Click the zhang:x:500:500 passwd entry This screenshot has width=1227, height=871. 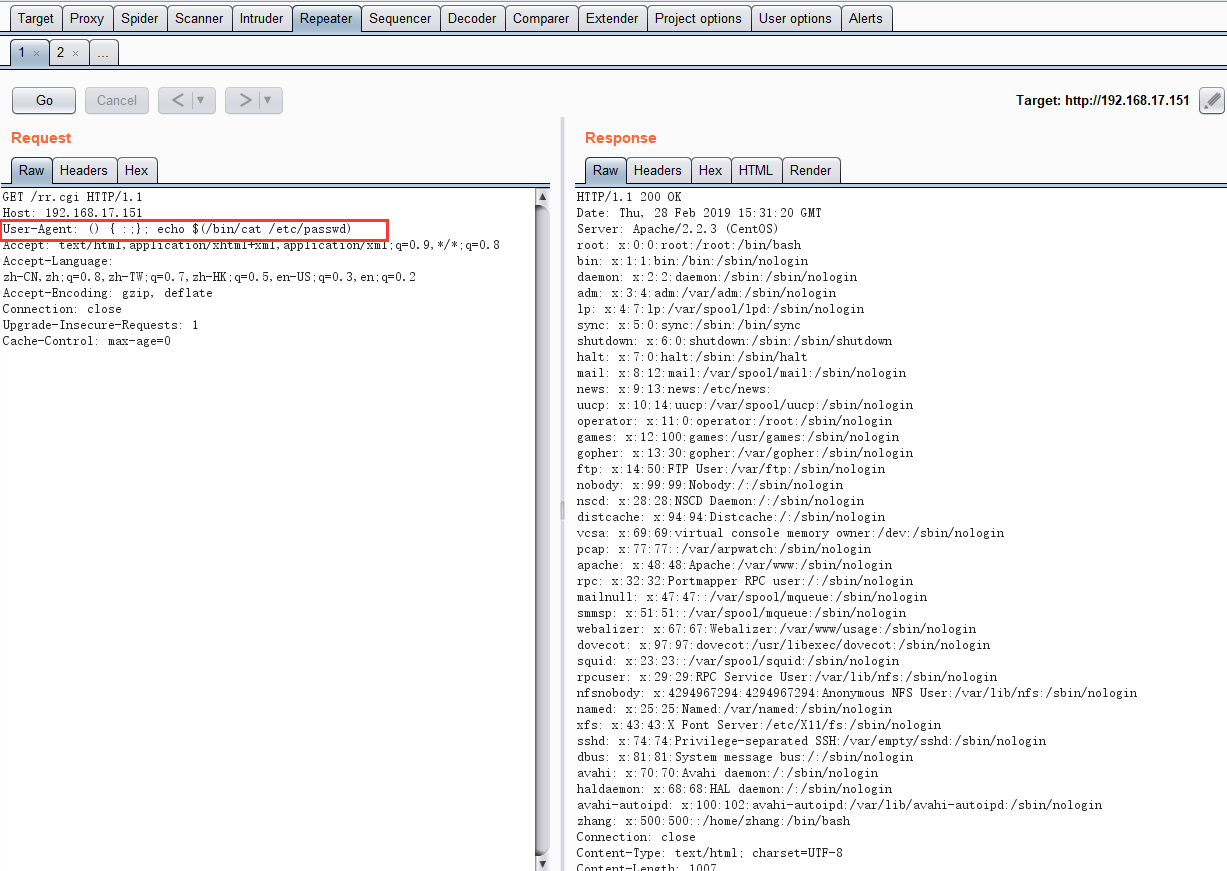[713, 821]
